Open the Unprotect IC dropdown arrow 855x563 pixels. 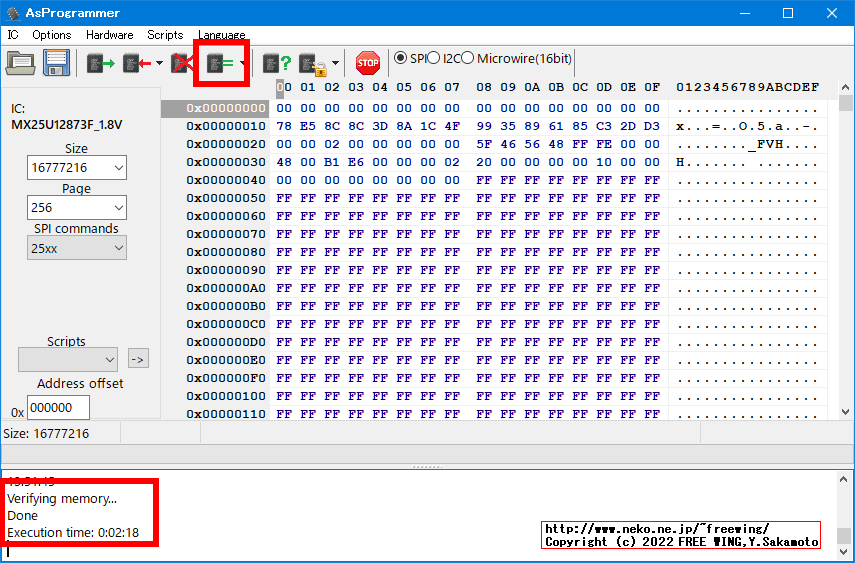[335, 63]
